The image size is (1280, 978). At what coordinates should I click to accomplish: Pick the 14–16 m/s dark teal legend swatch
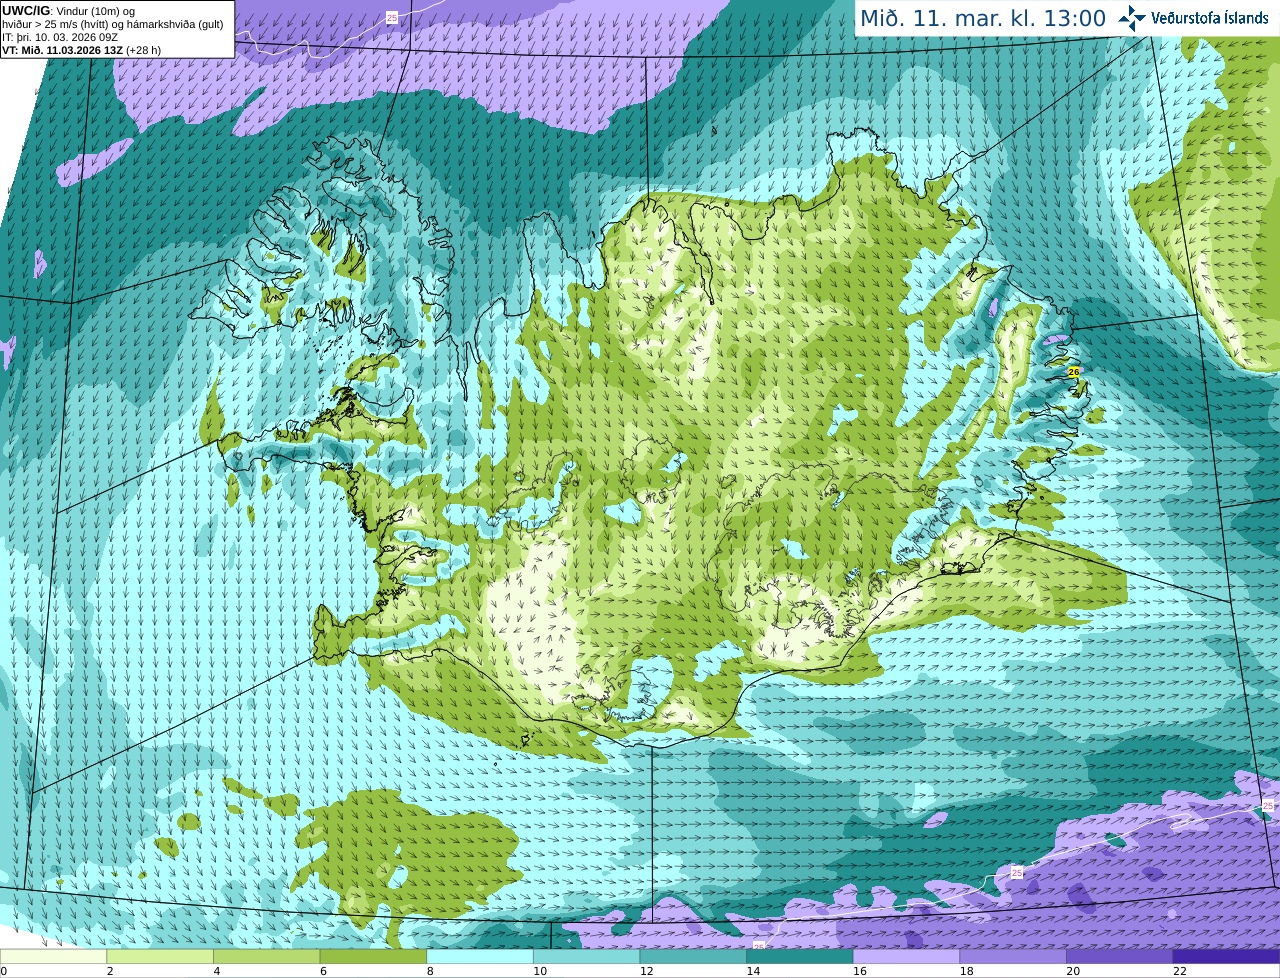click(800, 956)
